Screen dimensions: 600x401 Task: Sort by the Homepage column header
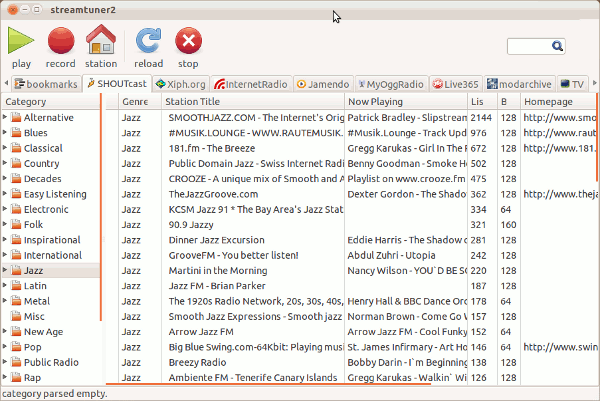[x=558, y=101]
